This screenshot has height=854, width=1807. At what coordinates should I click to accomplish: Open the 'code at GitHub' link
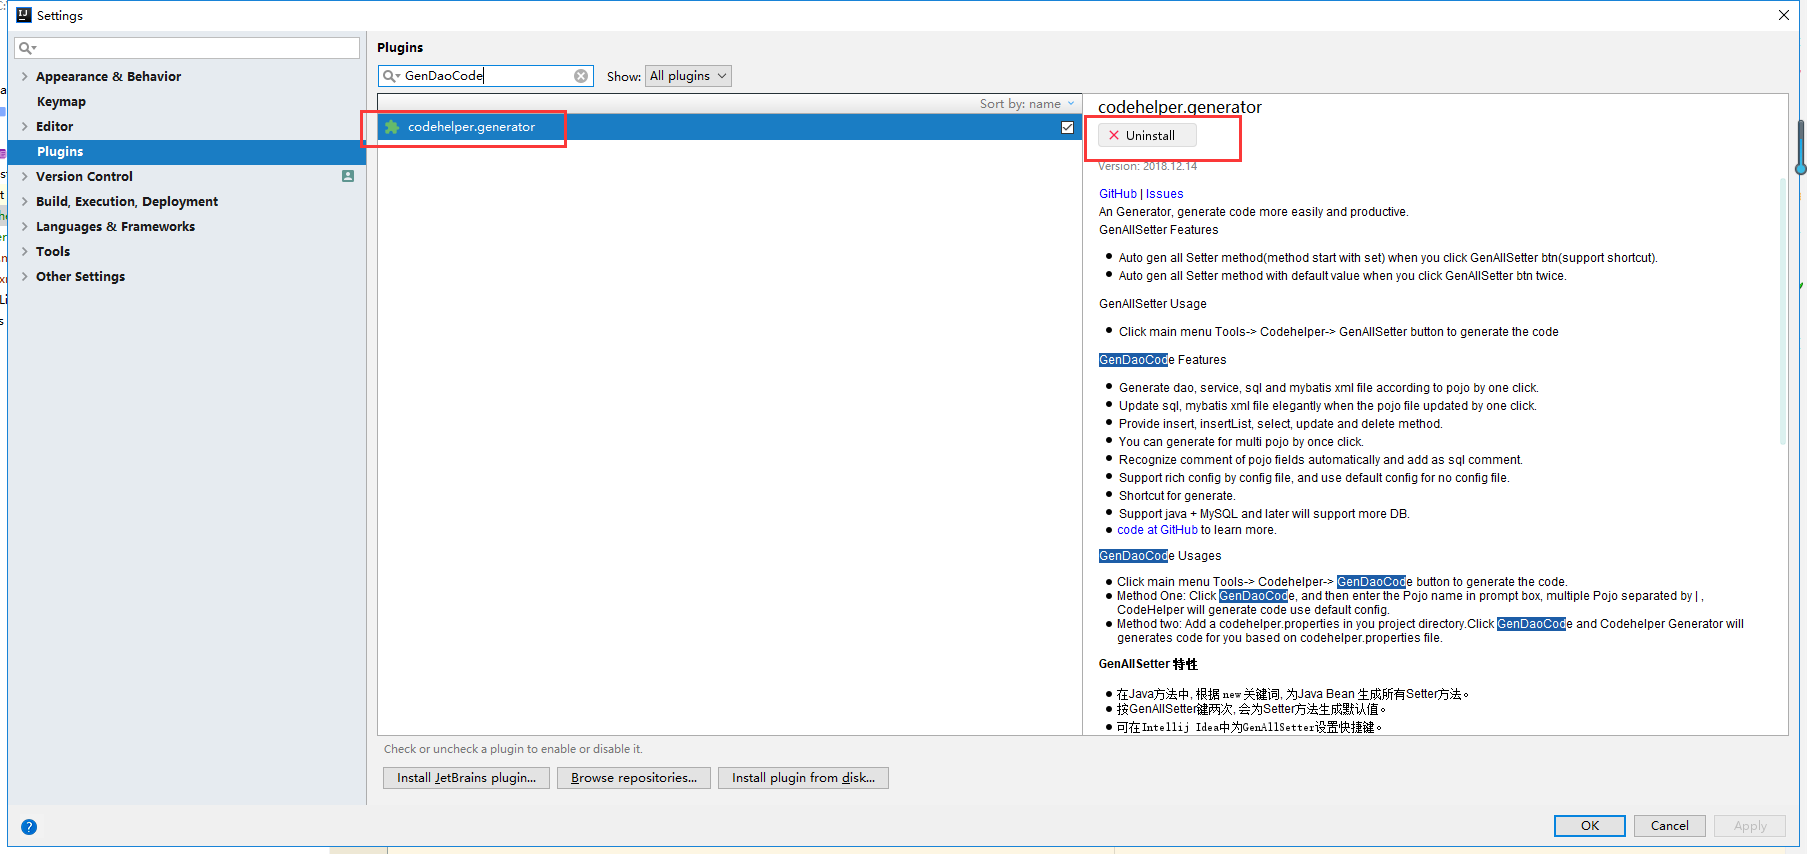(1157, 530)
